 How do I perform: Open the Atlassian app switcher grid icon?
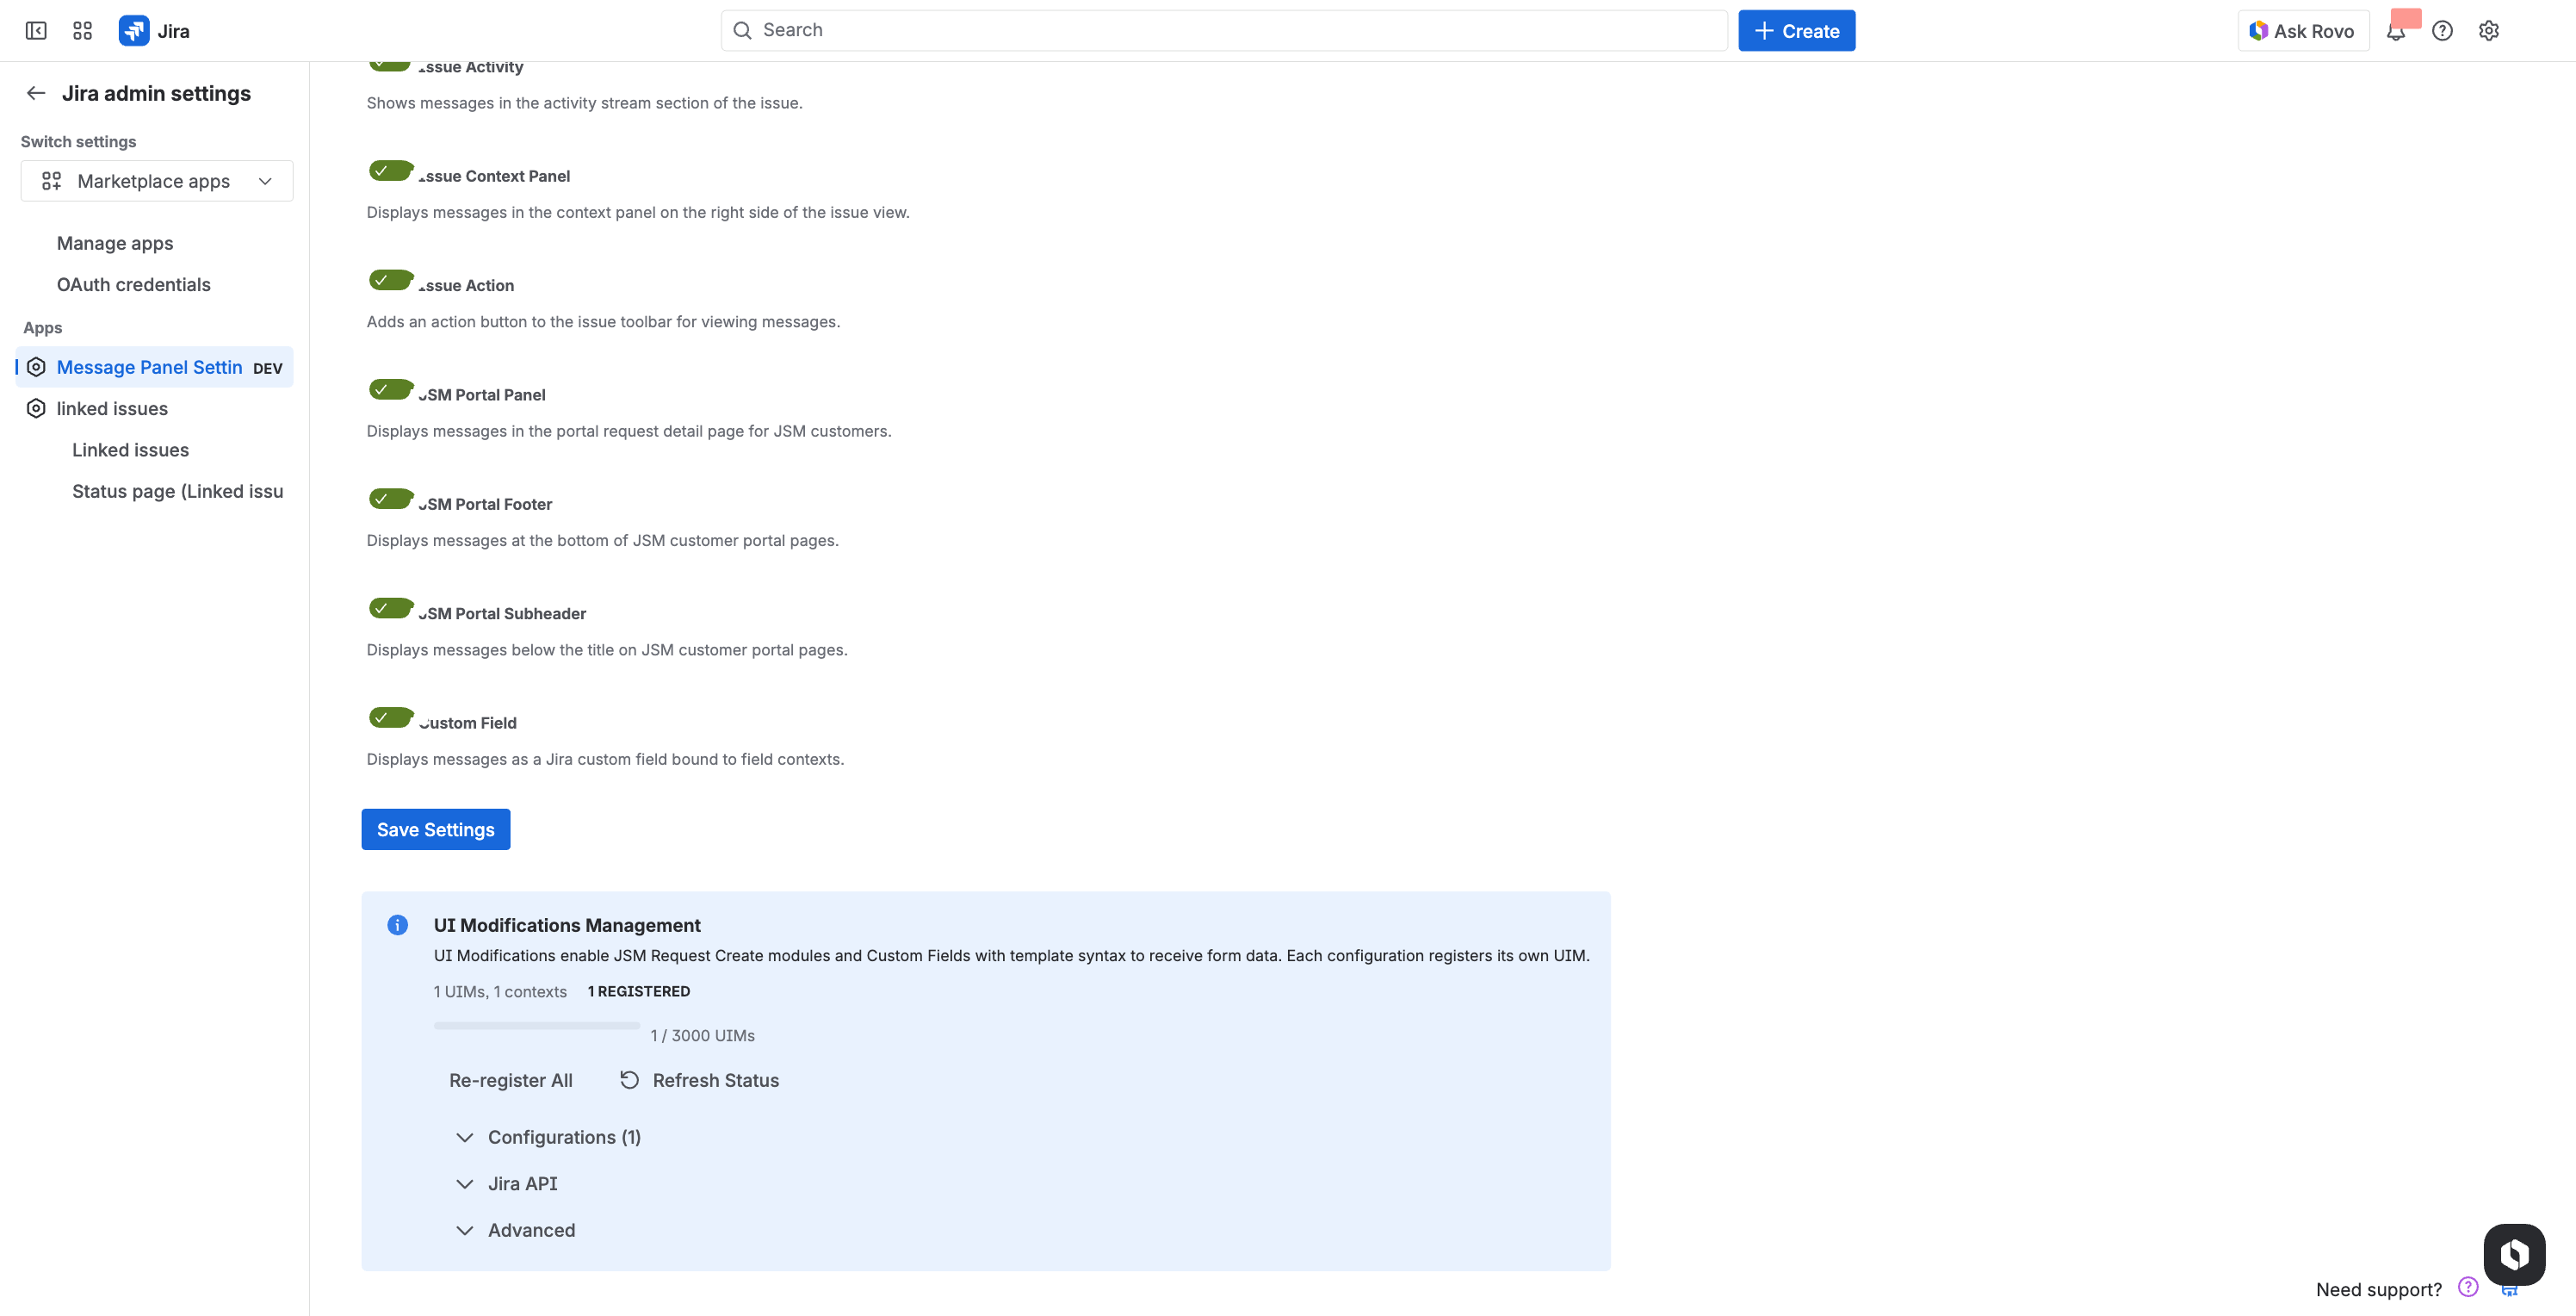tap(82, 30)
